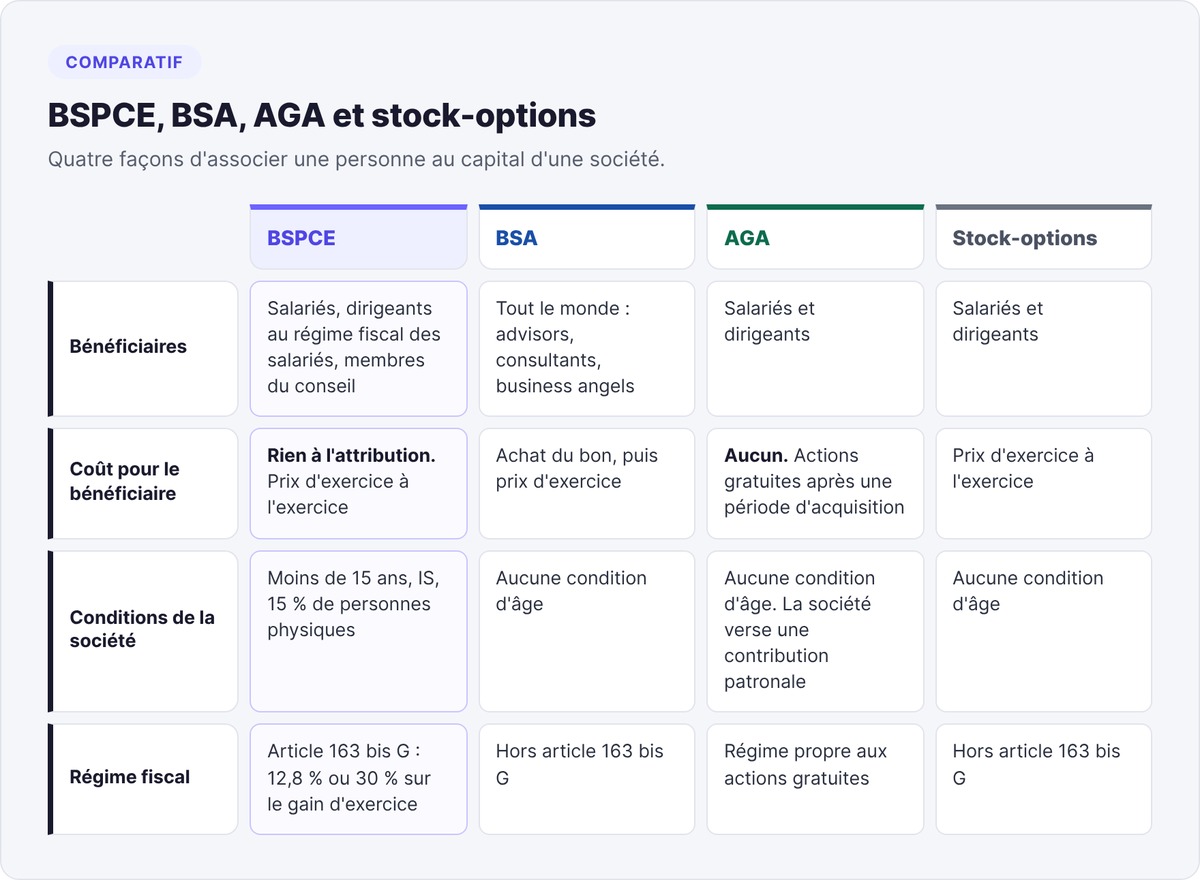Image resolution: width=1200 pixels, height=880 pixels.
Task: Click the BSA Aucune condition d'âge cell
Action: (587, 631)
